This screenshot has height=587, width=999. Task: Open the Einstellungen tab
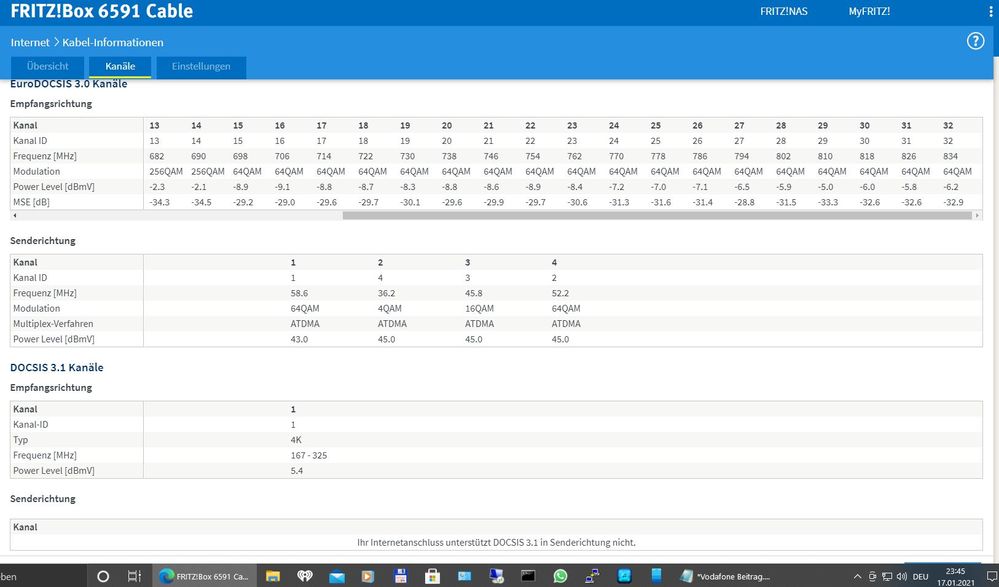pyautogui.click(x=201, y=66)
